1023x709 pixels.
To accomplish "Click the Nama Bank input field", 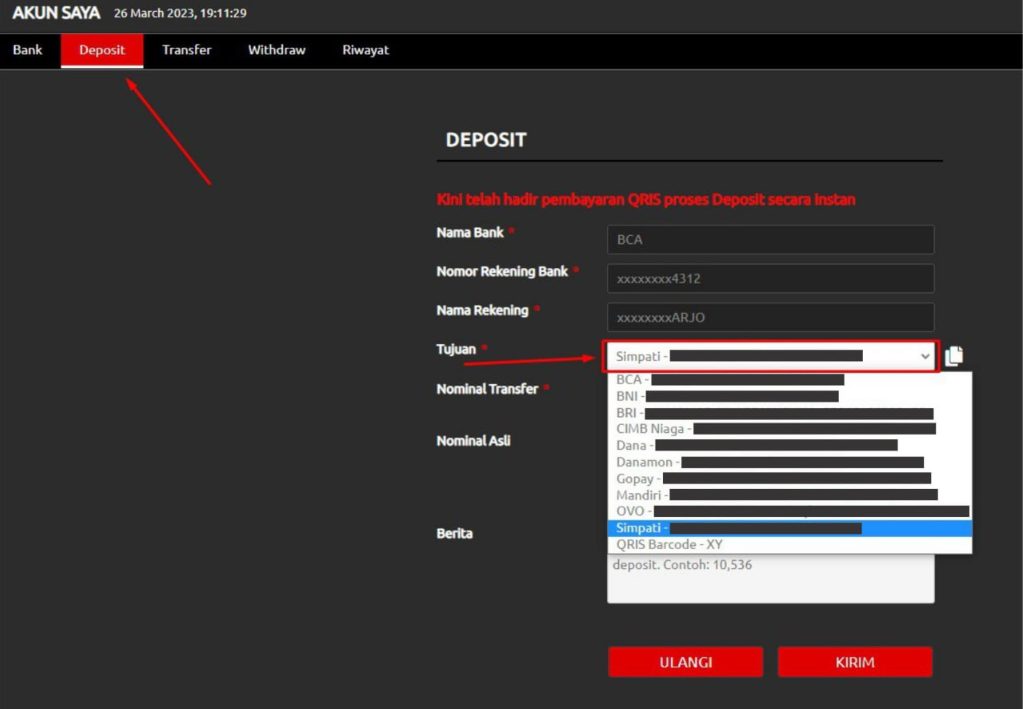I will 770,240.
